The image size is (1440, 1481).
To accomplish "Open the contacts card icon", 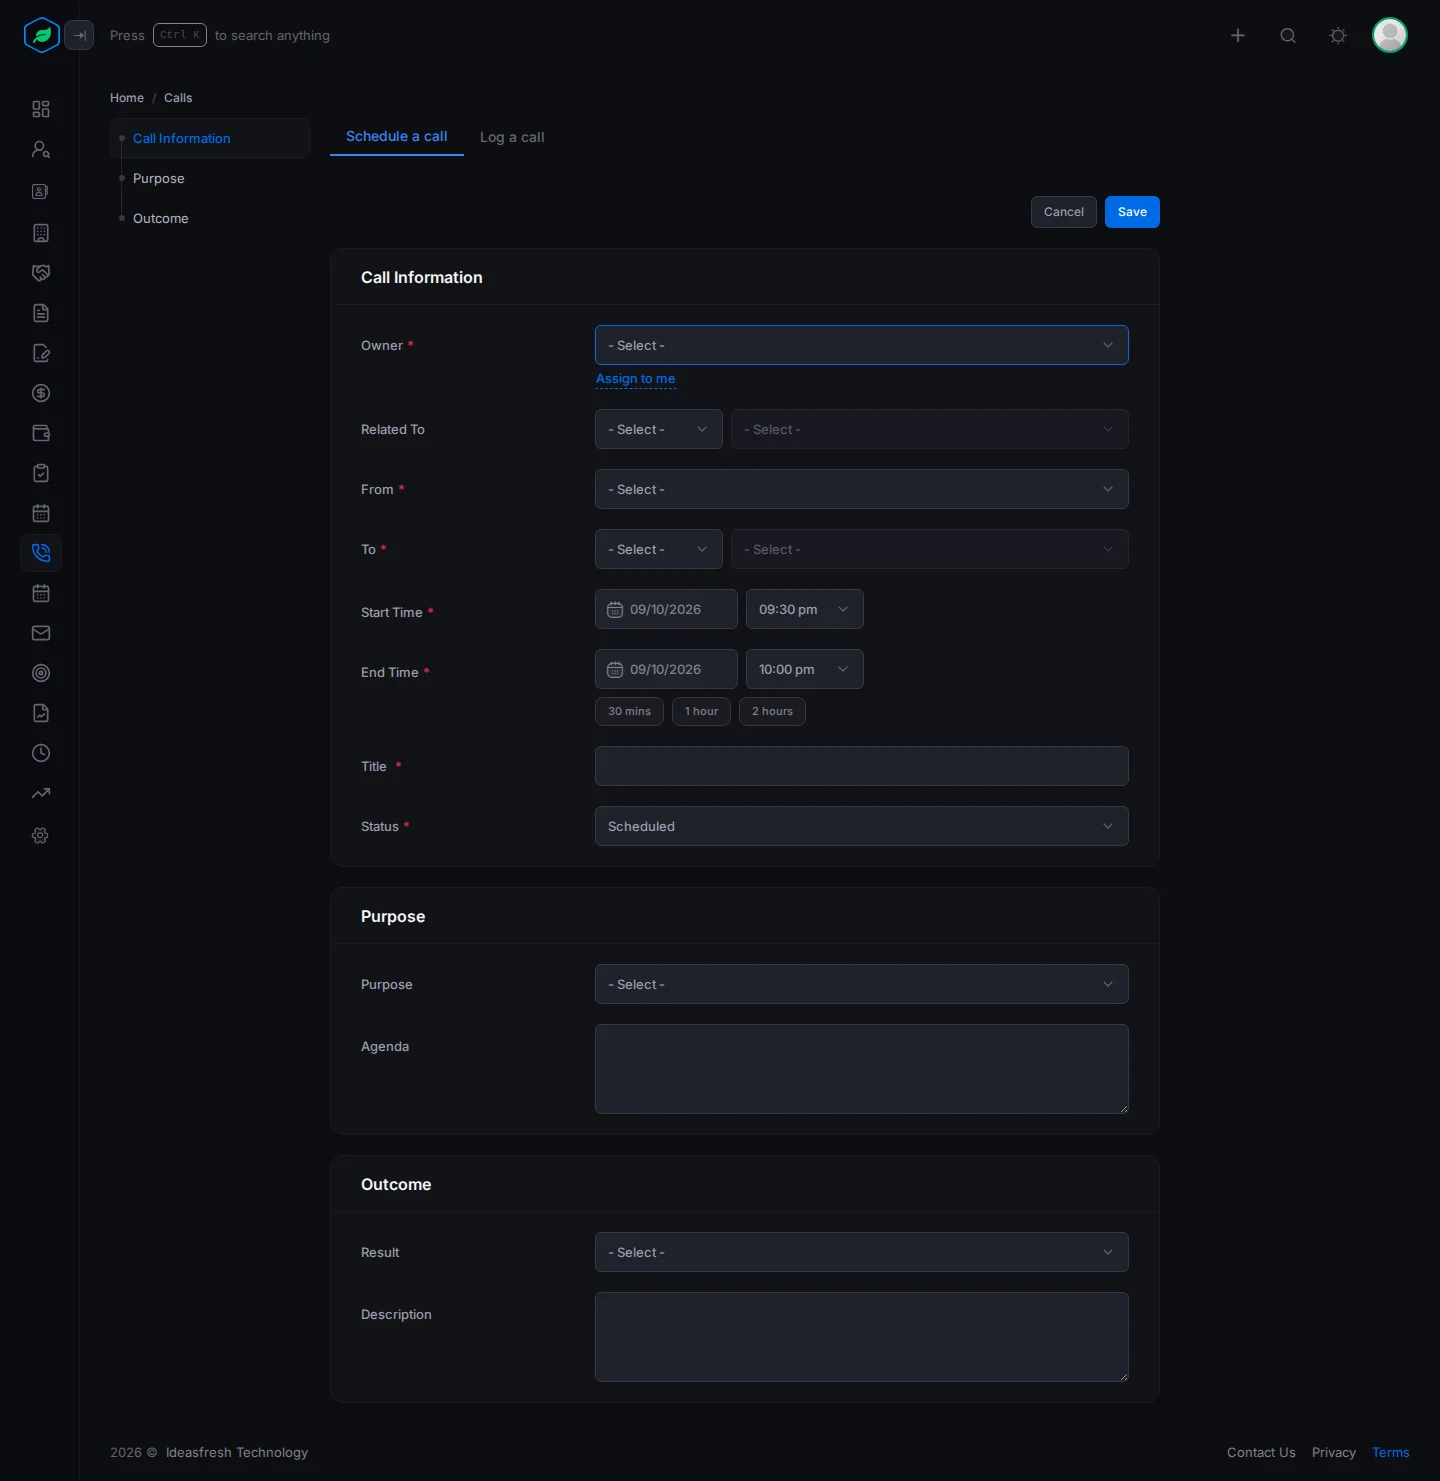I will coord(41,191).
